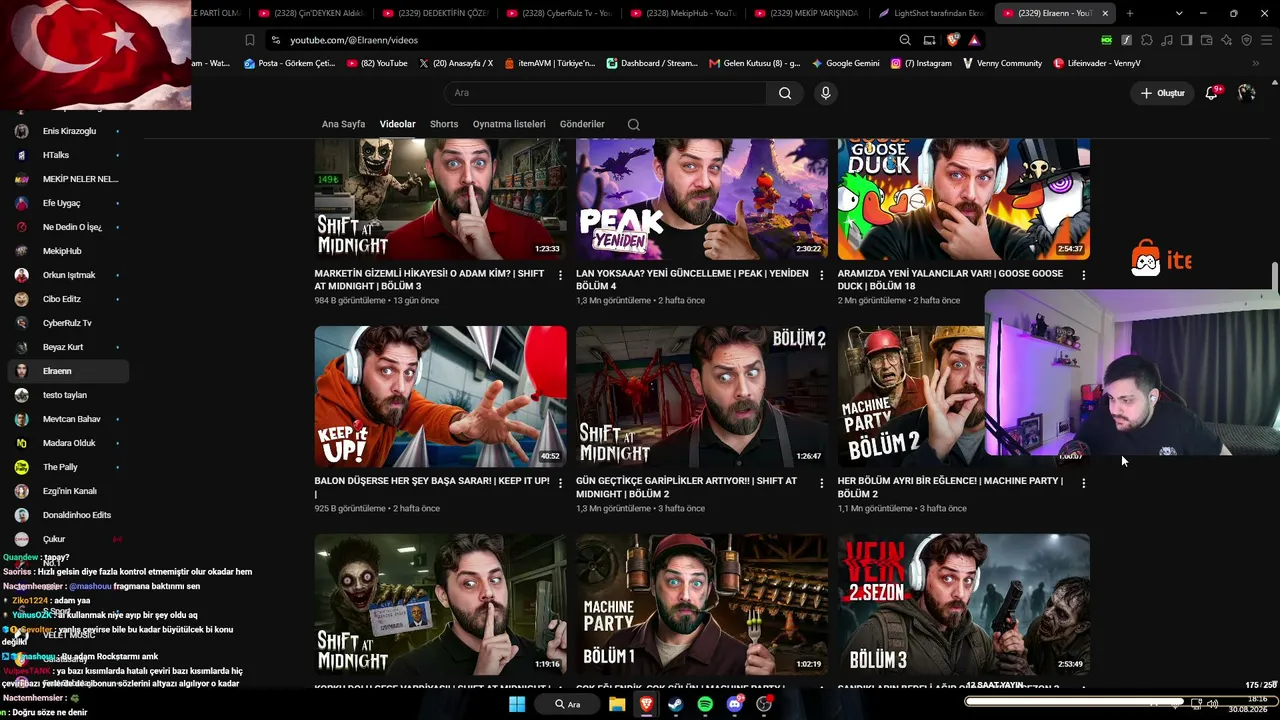Switch to the LightShot browser tab
The image size is (1280, 720).
pos(931,13)
